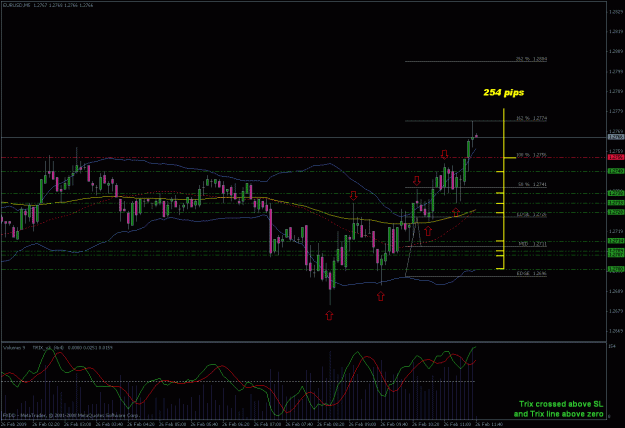This screenshot has width=625, height=428.
Task: Select the EURUSD,M5 chart title text
Action: pyautogui.click(x=16, y=5)
